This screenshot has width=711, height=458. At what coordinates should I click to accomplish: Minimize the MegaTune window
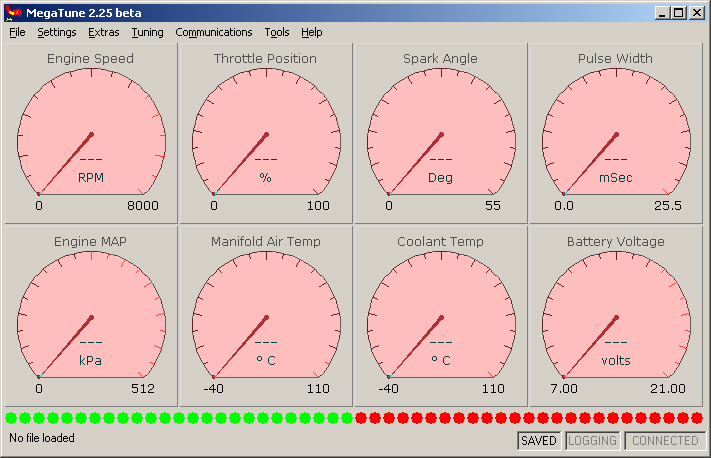point(662,13)
